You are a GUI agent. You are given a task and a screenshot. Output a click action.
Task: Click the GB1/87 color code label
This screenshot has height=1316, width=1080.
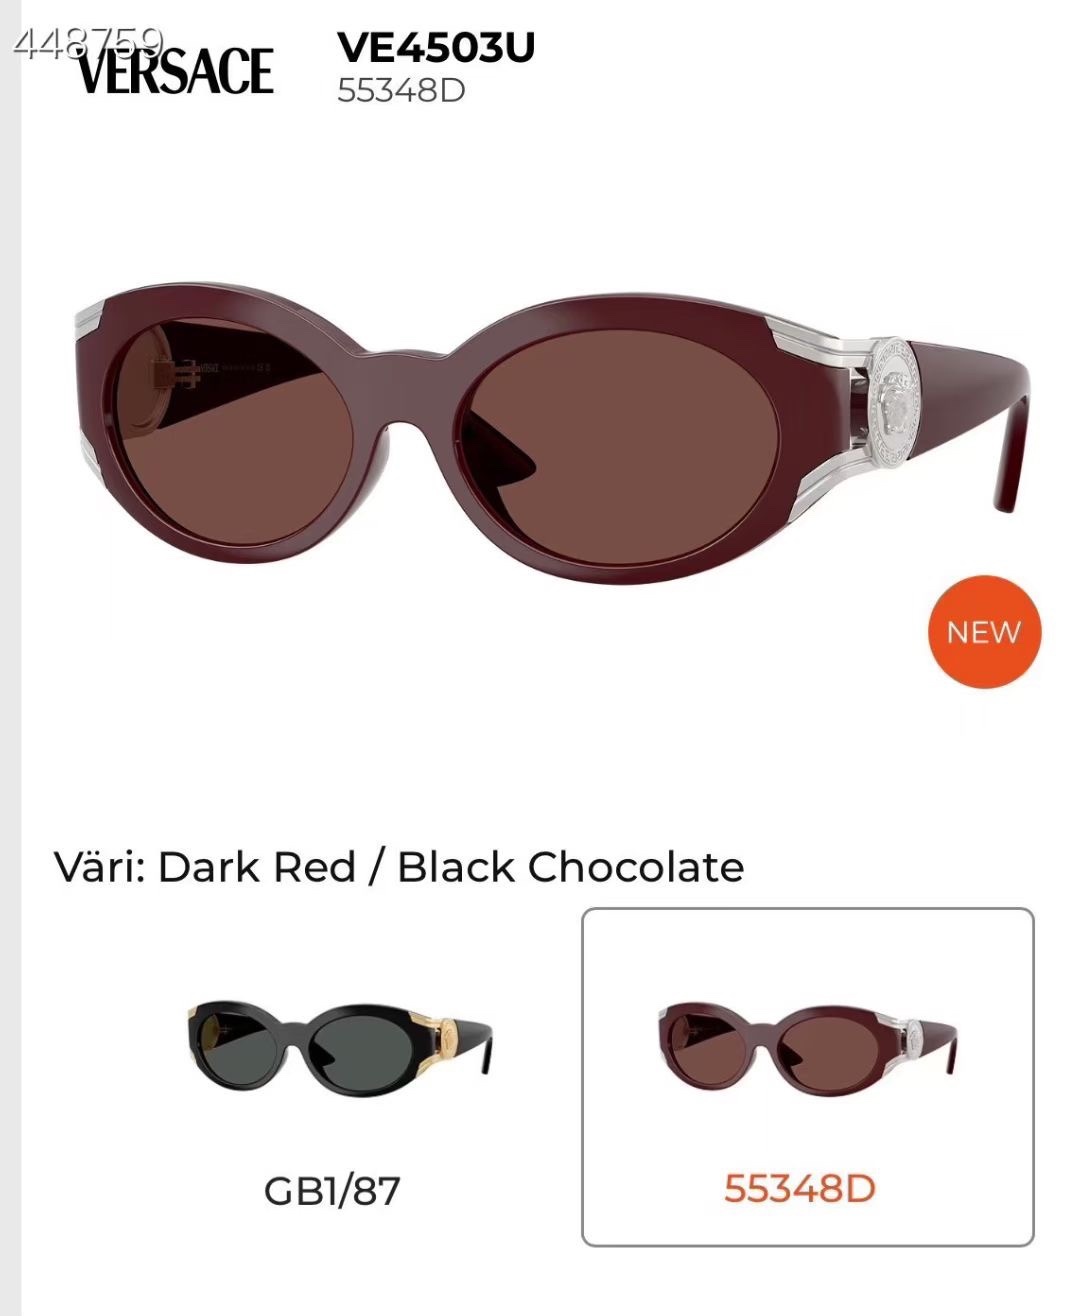(x=332, y=1190)
